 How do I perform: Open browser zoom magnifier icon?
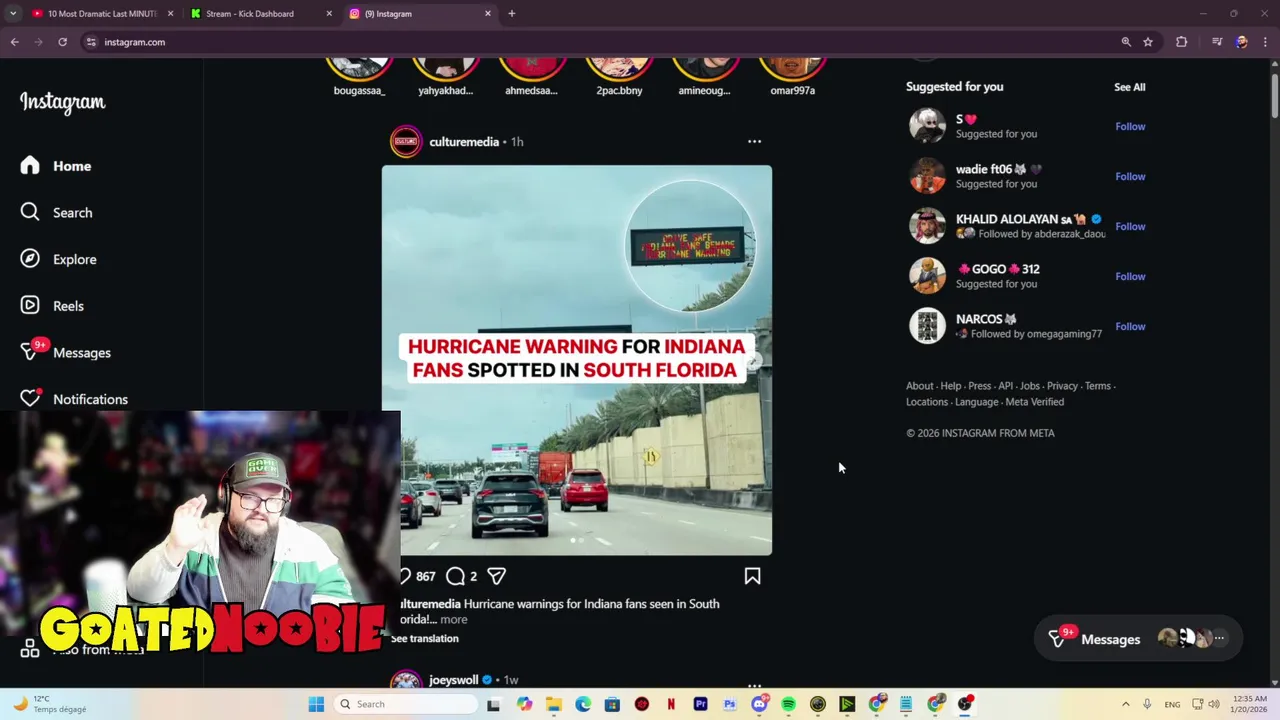[1126, 42]
